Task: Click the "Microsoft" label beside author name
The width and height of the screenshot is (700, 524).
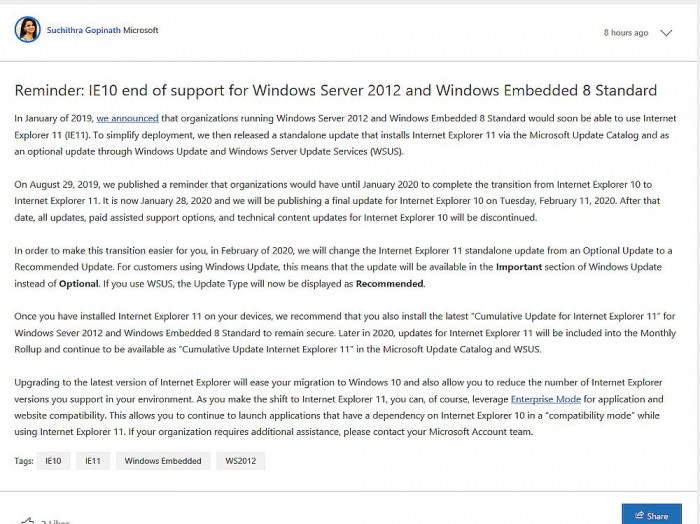Action: point(141,30)
